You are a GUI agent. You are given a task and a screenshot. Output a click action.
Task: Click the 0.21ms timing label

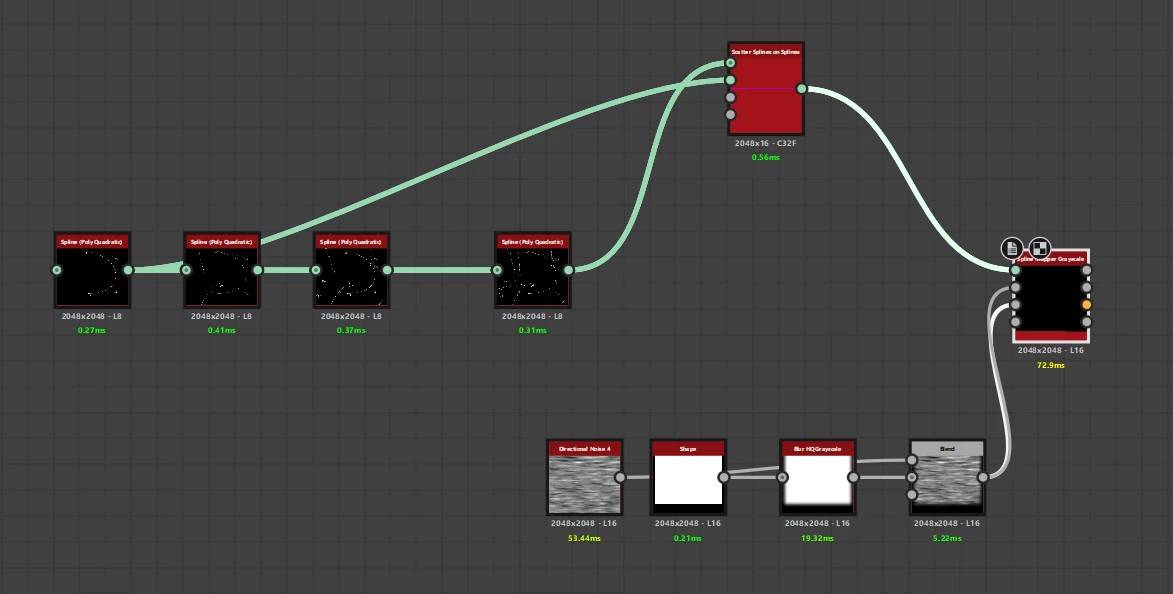tap(687, 539)
